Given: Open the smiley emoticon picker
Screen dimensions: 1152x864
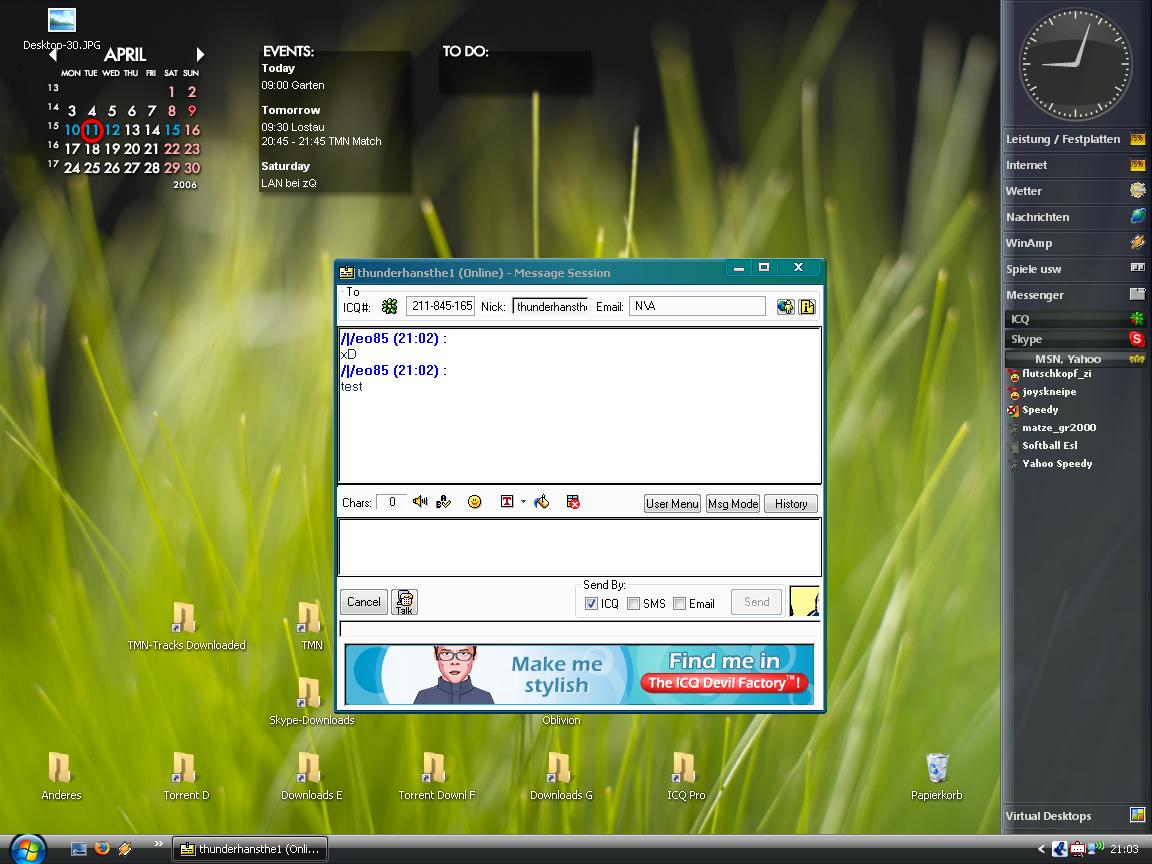Looking at the screenshot, I should tap(475, 502).
